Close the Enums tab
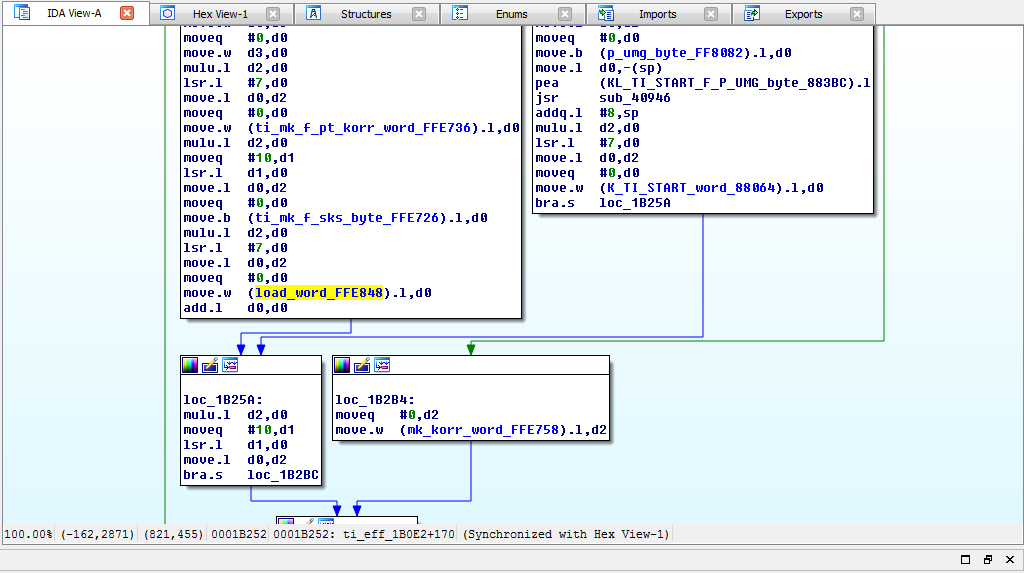This screenshot has height=573, width=1024. coord(566,14)
